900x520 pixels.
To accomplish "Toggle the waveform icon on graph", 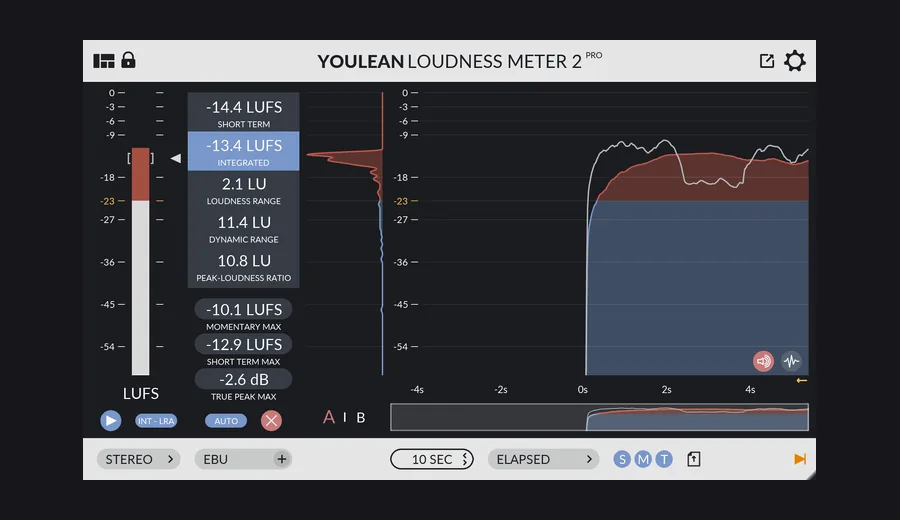I will coord(792,361).
